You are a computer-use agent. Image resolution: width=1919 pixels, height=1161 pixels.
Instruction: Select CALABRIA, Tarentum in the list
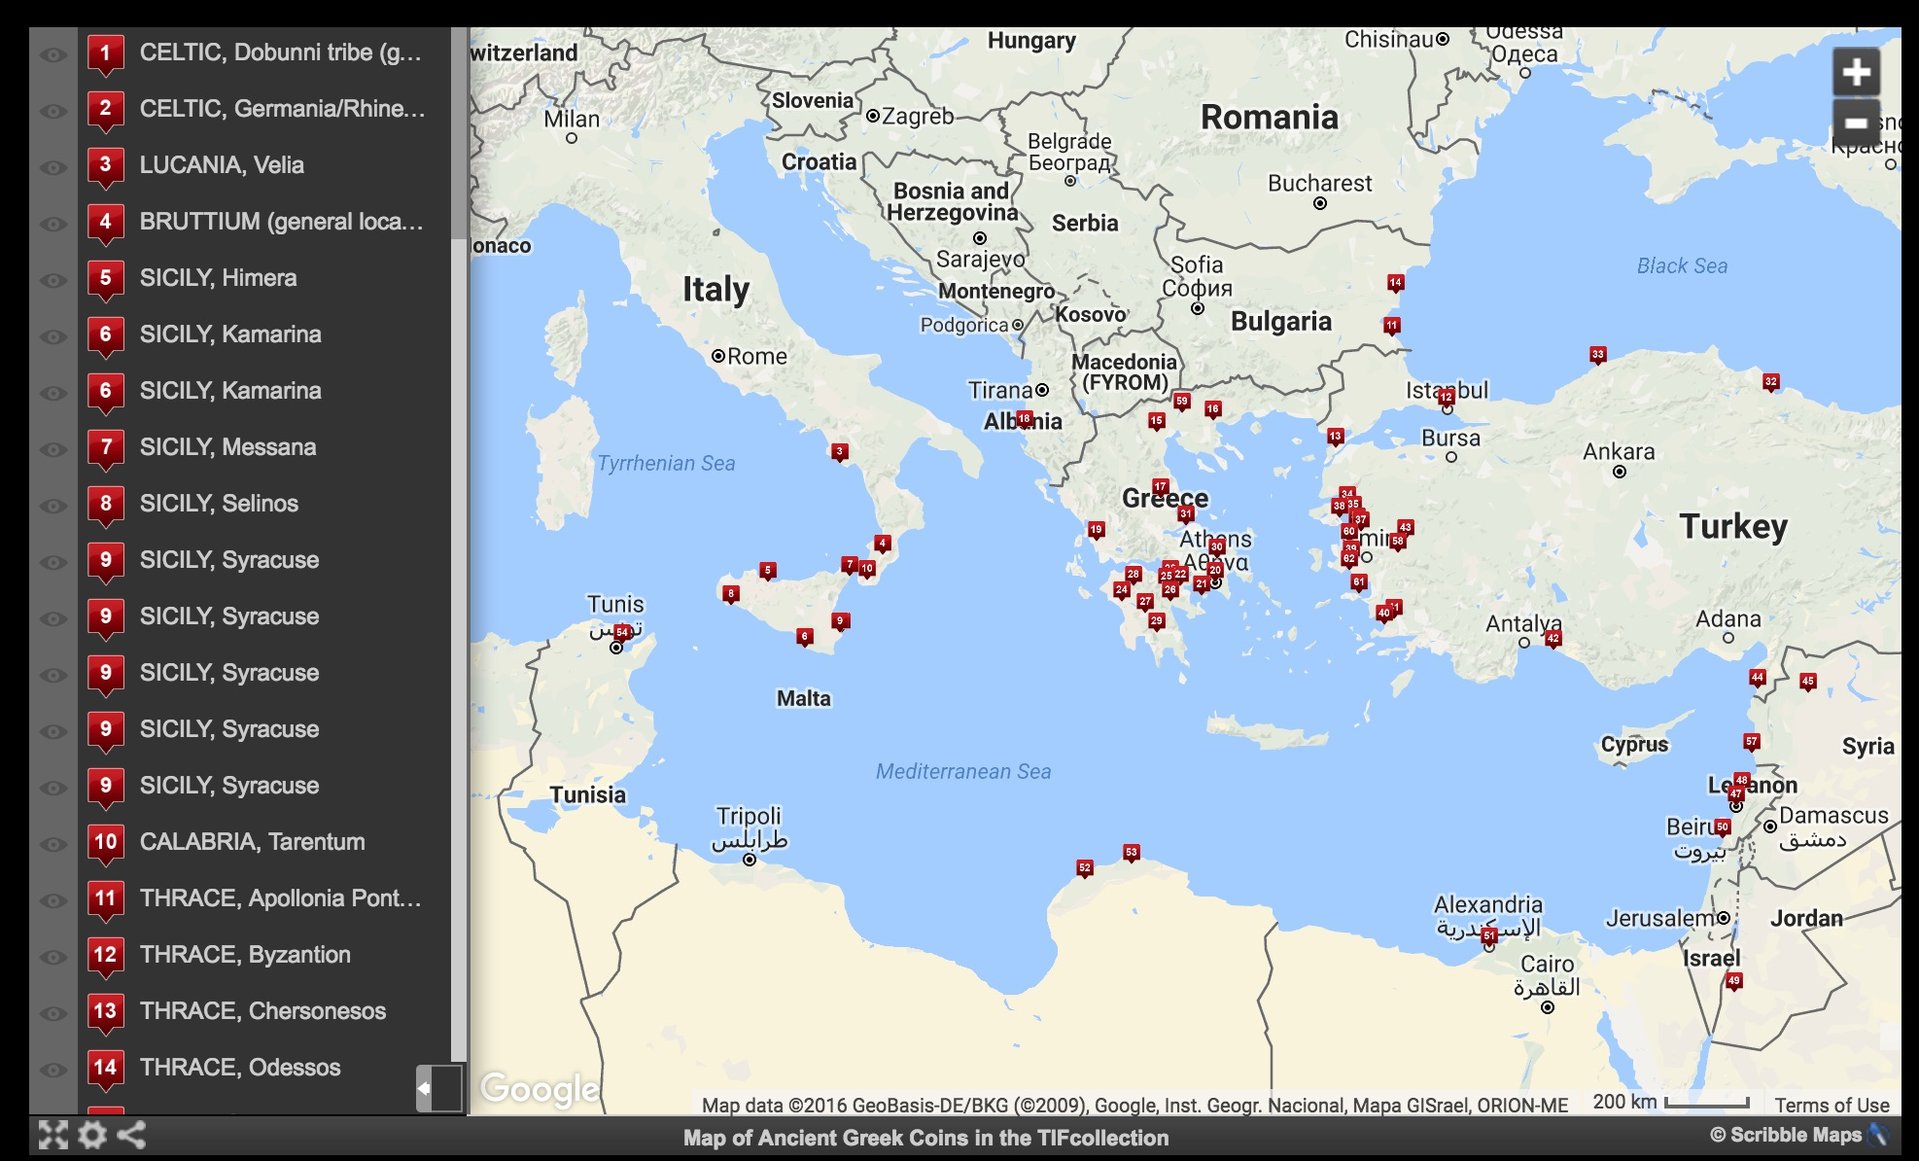[252, 842]
